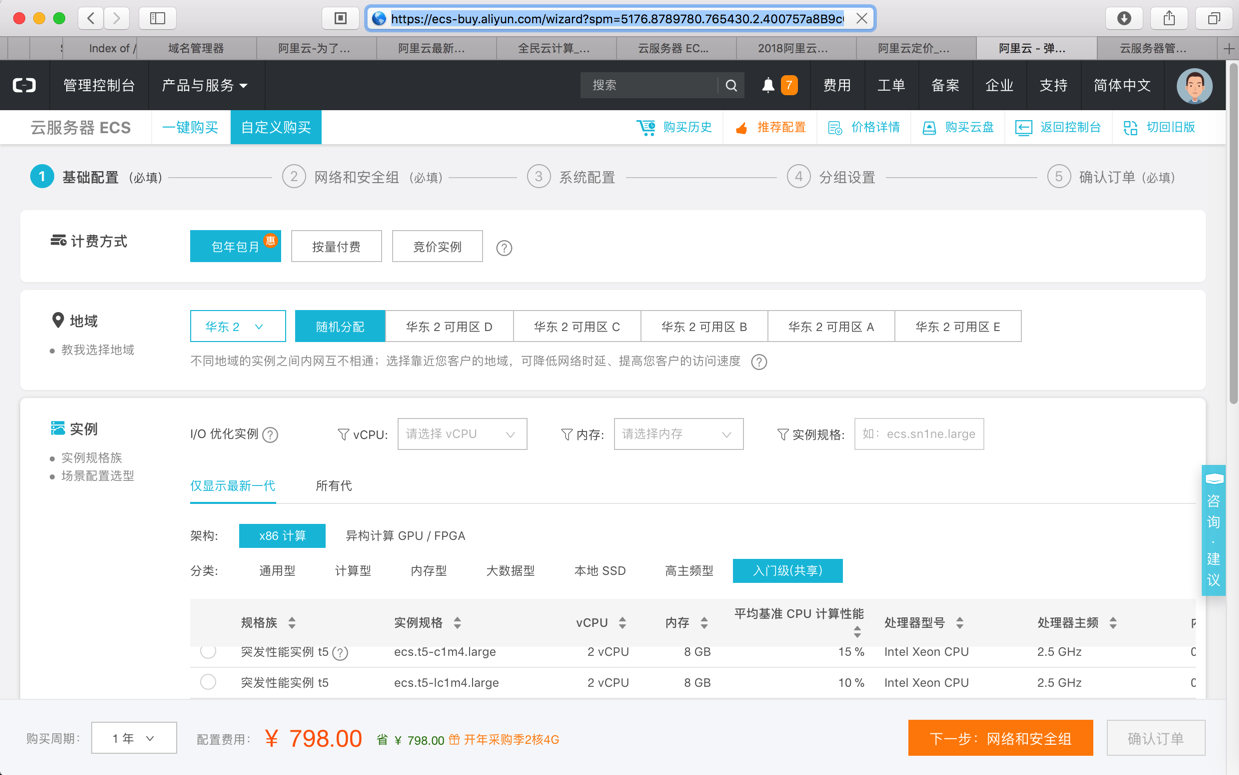Click the search magnifier icon
Viewport: 1239px width, 775px height.
point(731,86)
